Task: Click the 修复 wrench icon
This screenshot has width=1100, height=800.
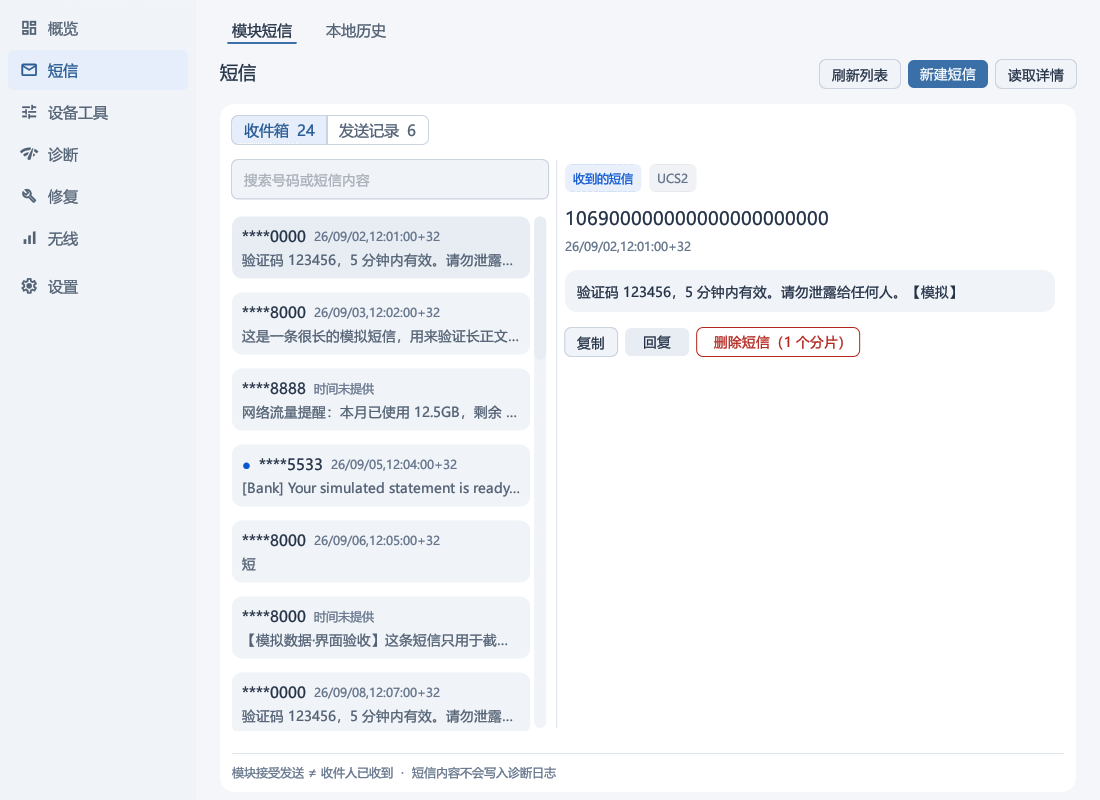Action: (x=29, y=196)
